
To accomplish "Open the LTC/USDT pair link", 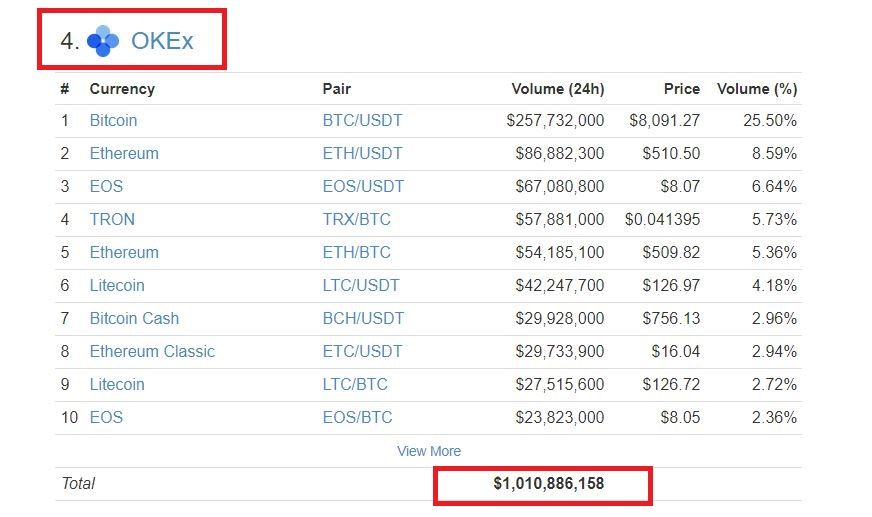I will (x=361, y=285).
